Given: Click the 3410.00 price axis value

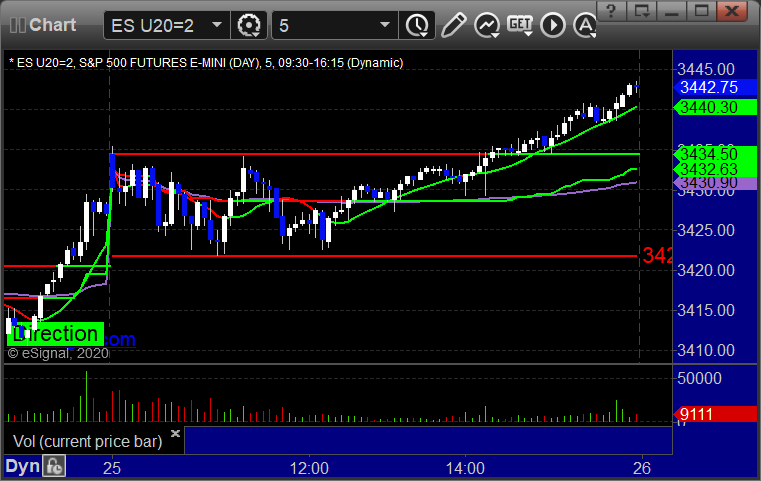Looking at the screenshot, I should click(x=706, y=350).
